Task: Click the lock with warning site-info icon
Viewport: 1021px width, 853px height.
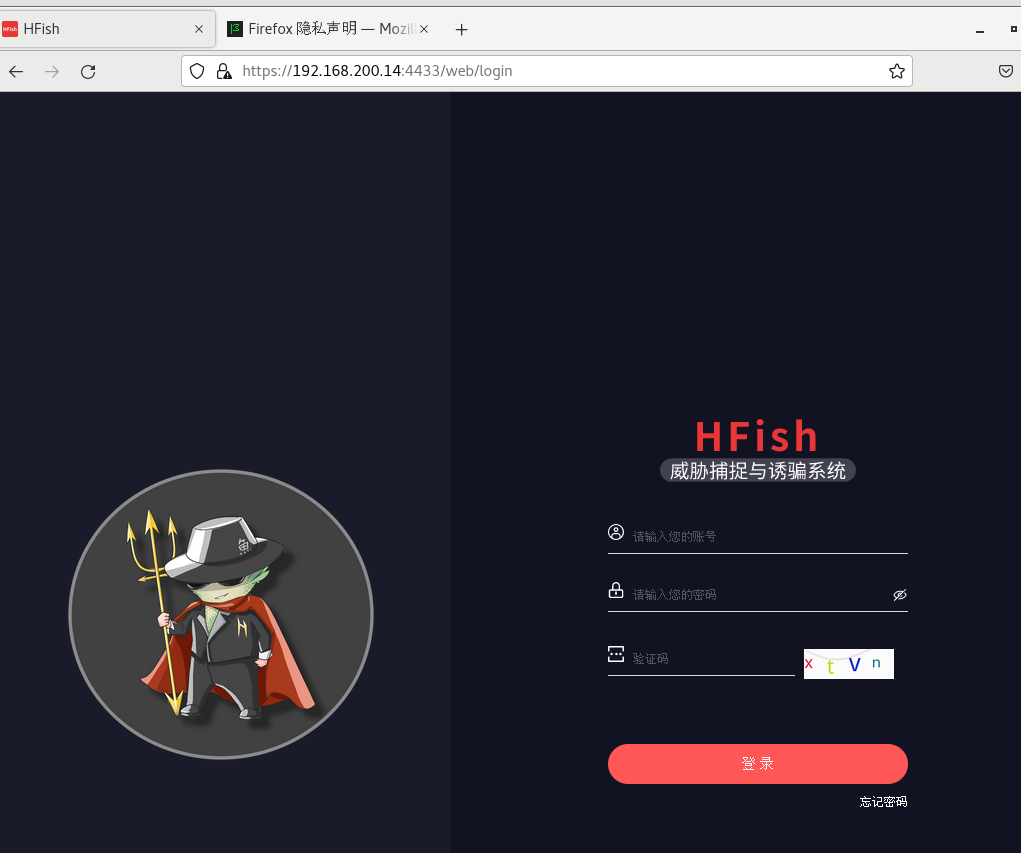Action: (224, 71)
